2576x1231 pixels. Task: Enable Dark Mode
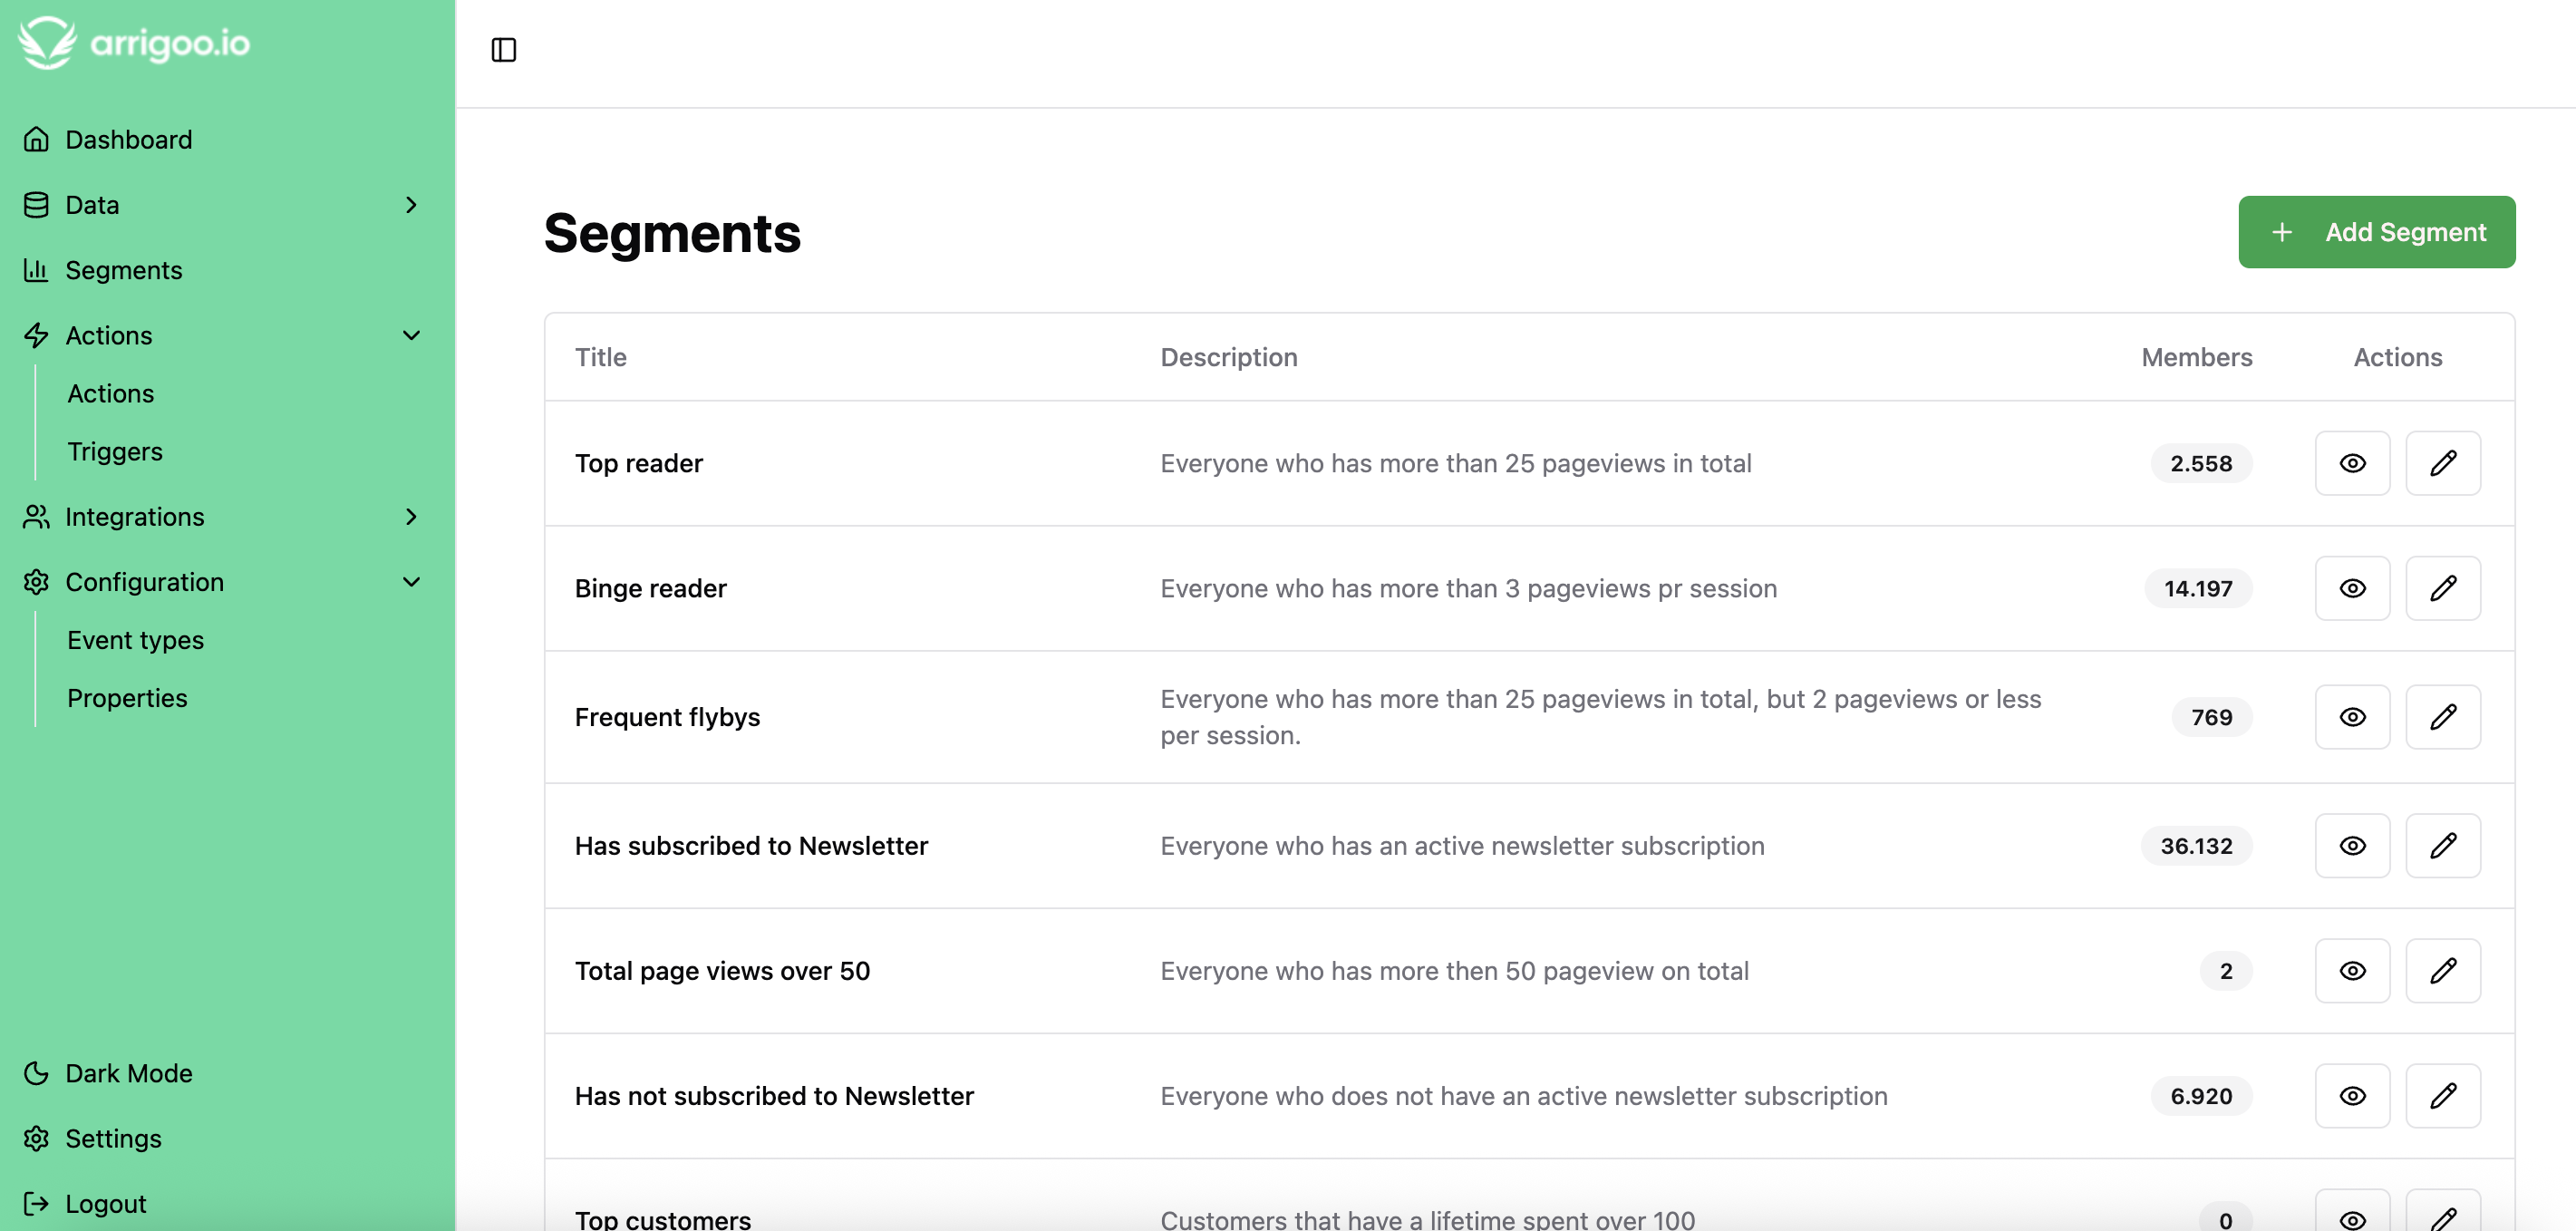[128, 1073]
